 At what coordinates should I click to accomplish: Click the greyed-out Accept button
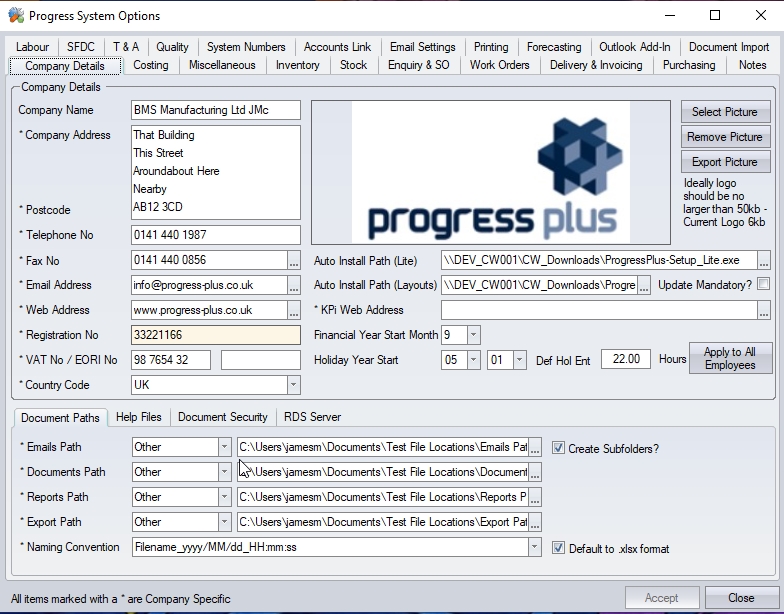[662, 598]
